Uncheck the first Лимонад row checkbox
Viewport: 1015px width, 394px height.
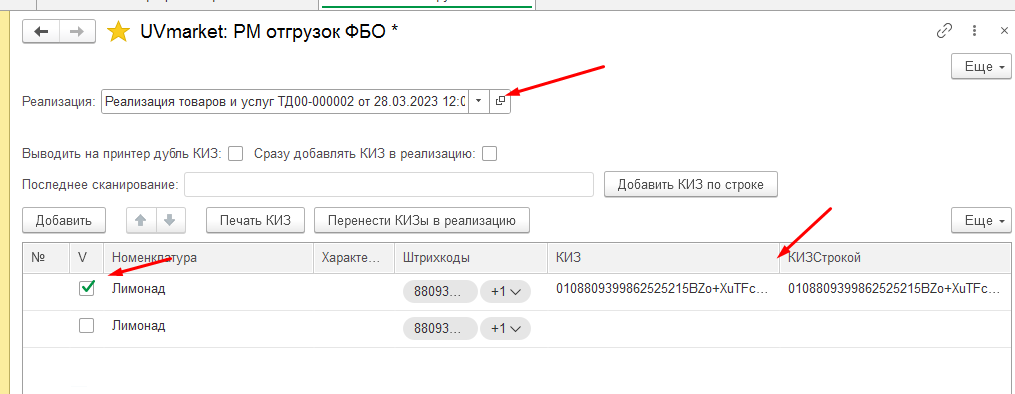point(87,289)
